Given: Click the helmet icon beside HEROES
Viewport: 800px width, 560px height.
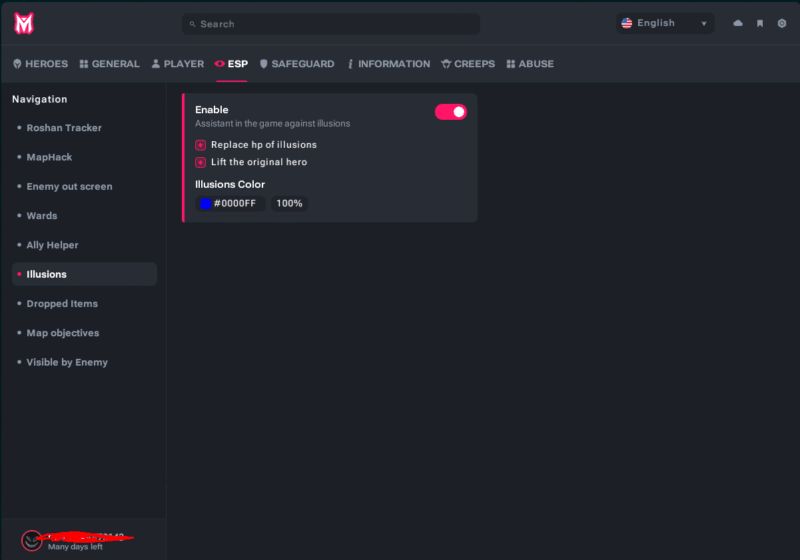Looking at the screenshot, I should click(17, 64).
